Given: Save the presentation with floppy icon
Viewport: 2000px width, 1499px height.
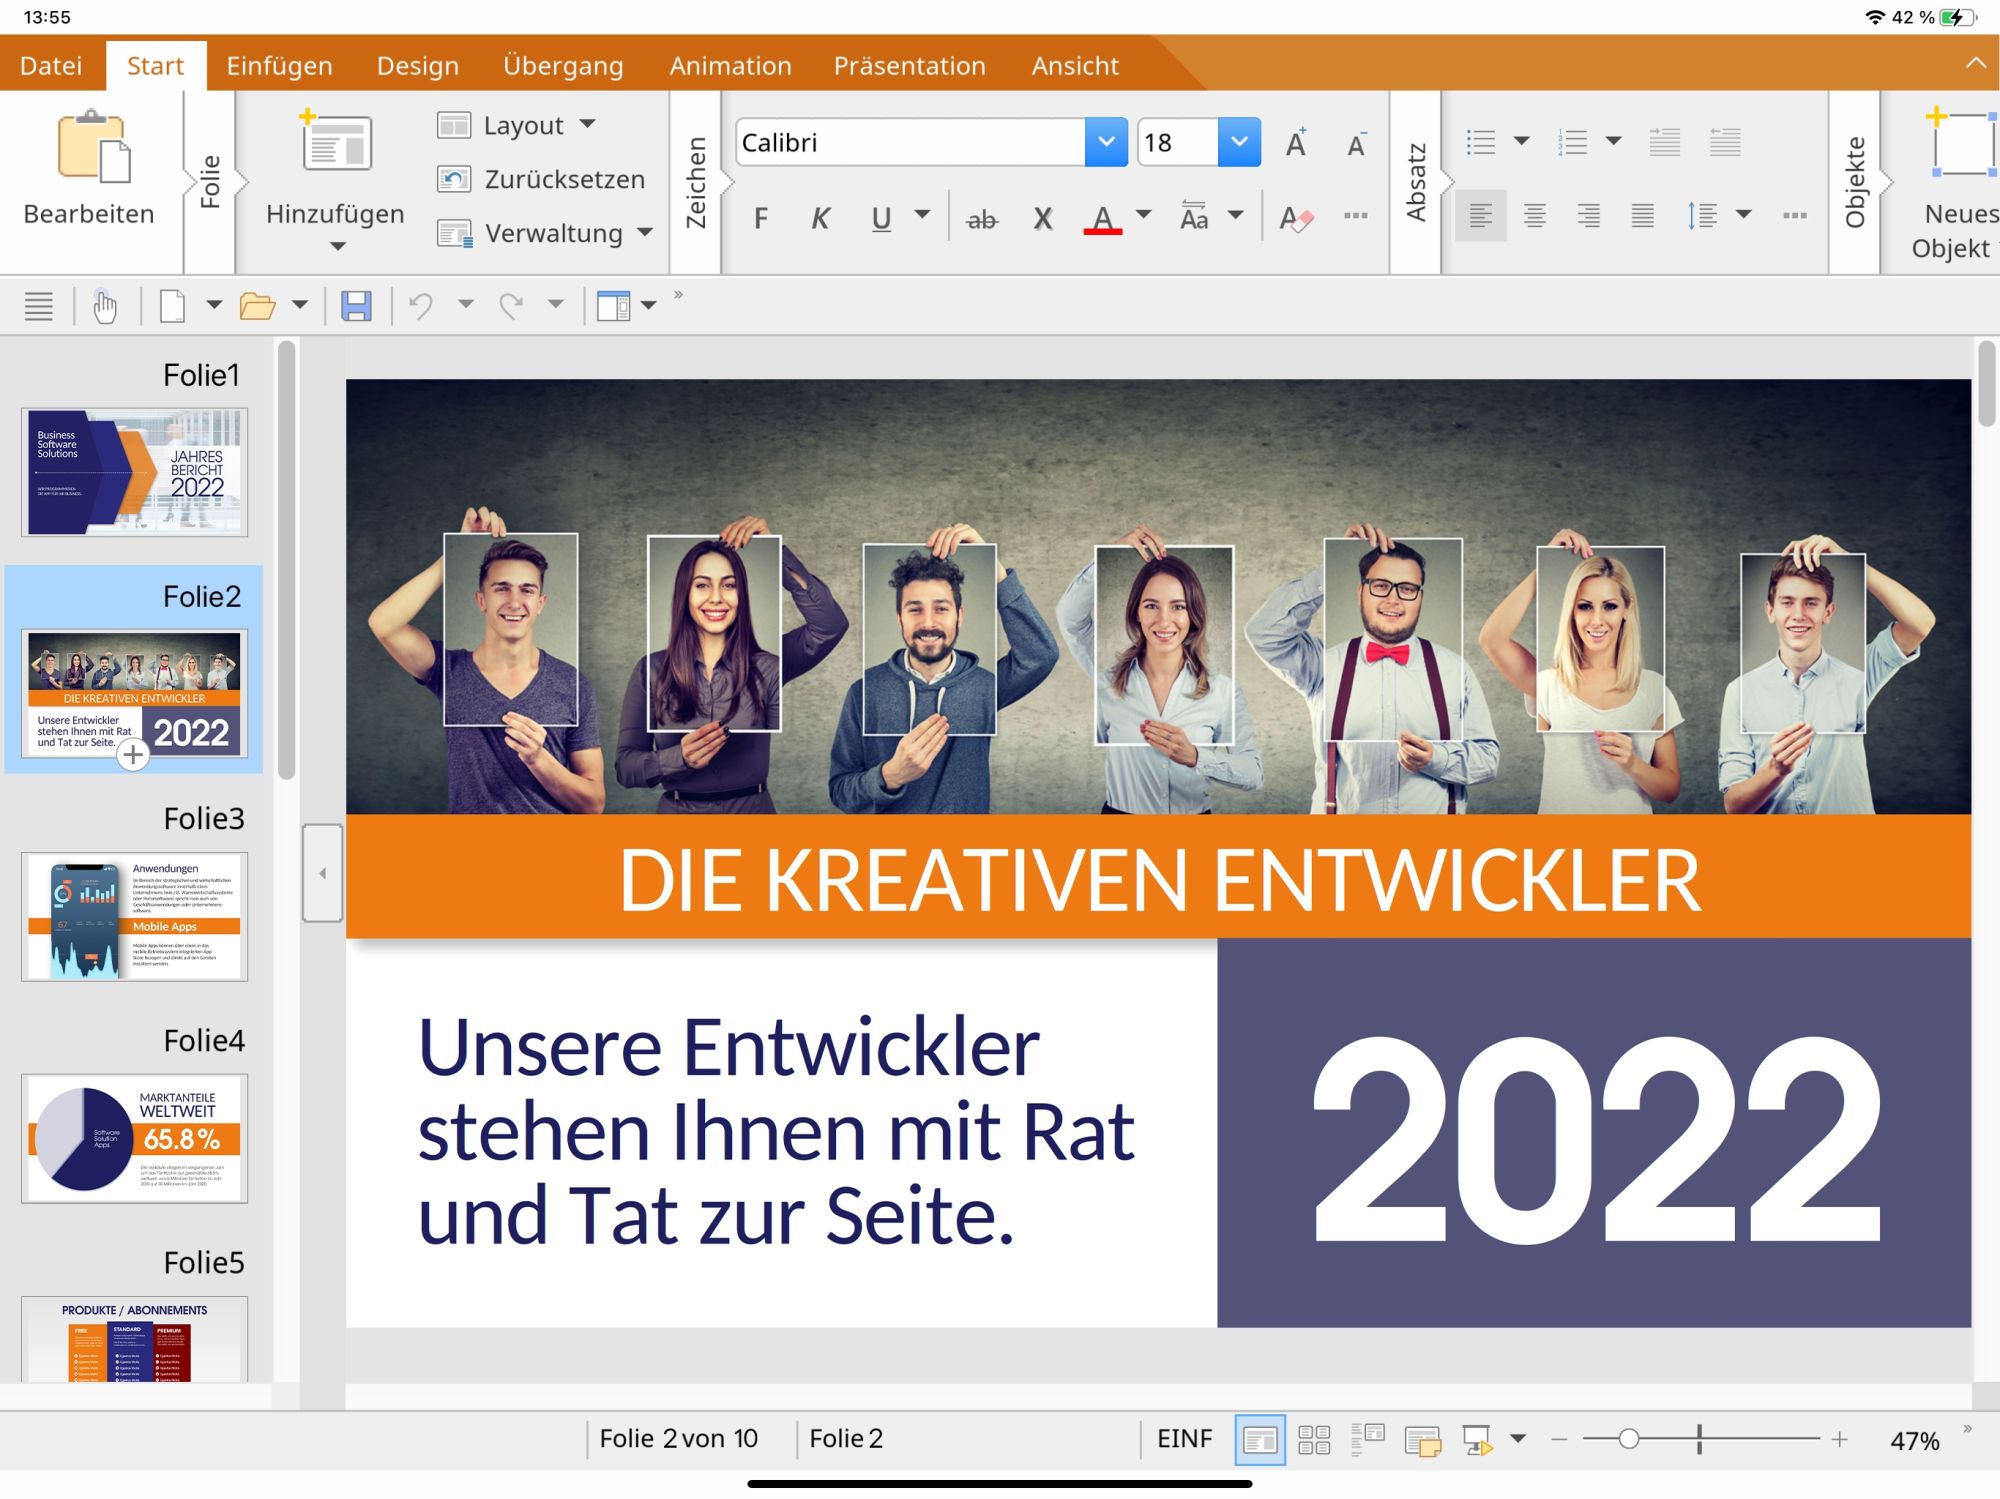Looking at the screenshot, I should [356, 306].
